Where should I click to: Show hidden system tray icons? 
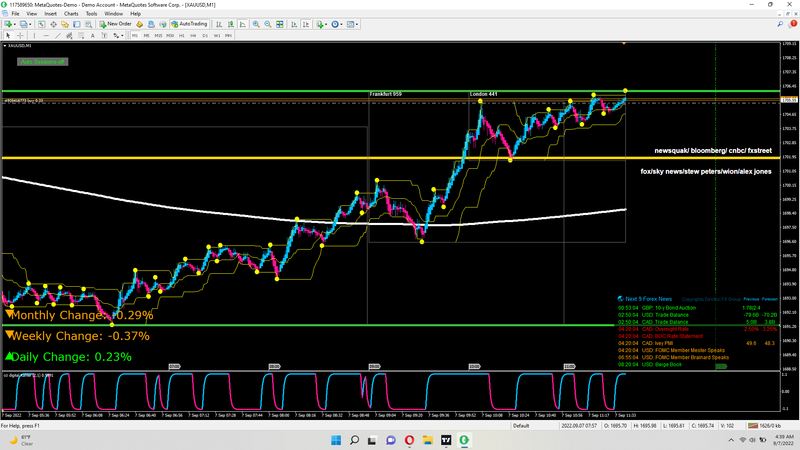731,440
